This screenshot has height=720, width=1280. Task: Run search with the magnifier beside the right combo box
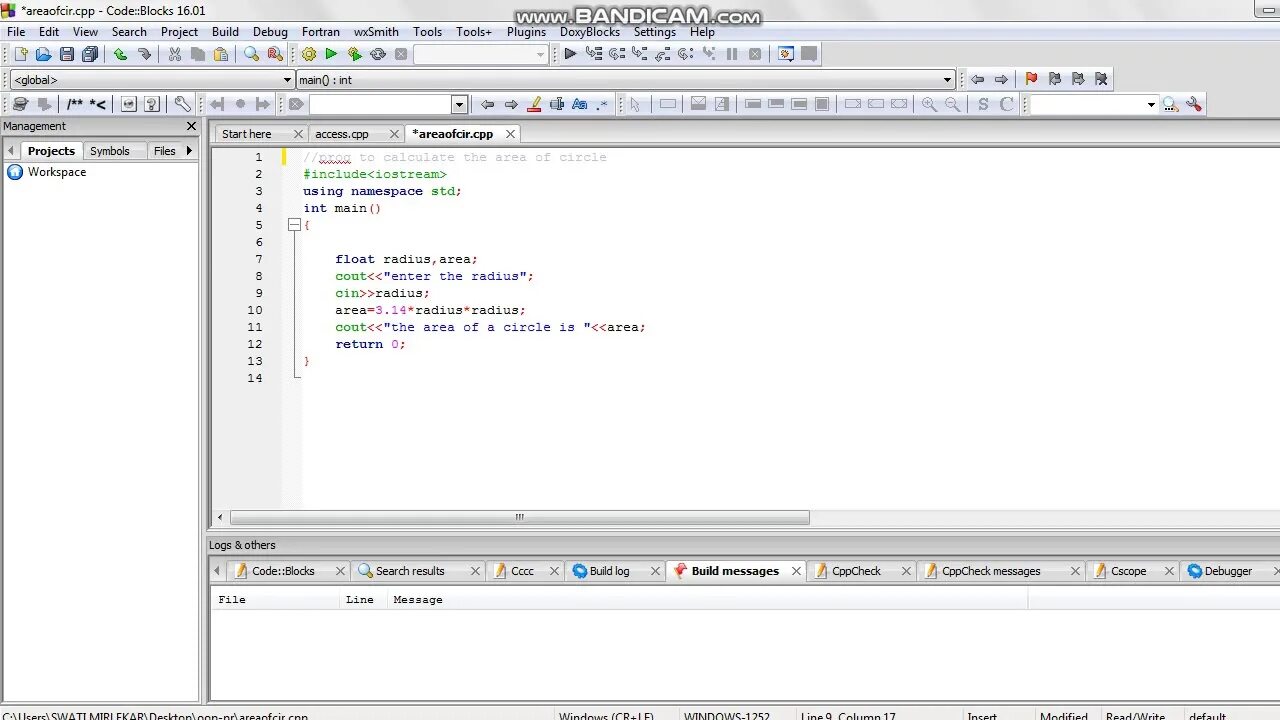coord(1170,104)
